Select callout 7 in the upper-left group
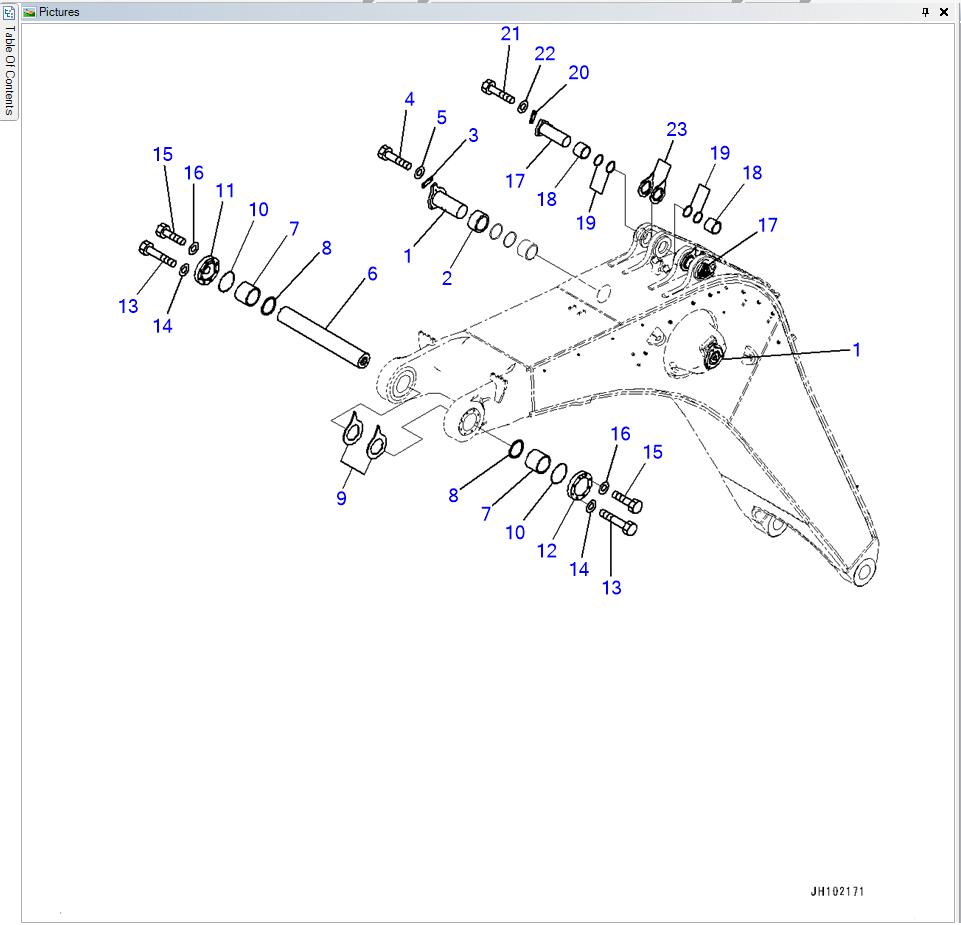The width and height of the screenshot is (961, 925). tap(294, 228)
